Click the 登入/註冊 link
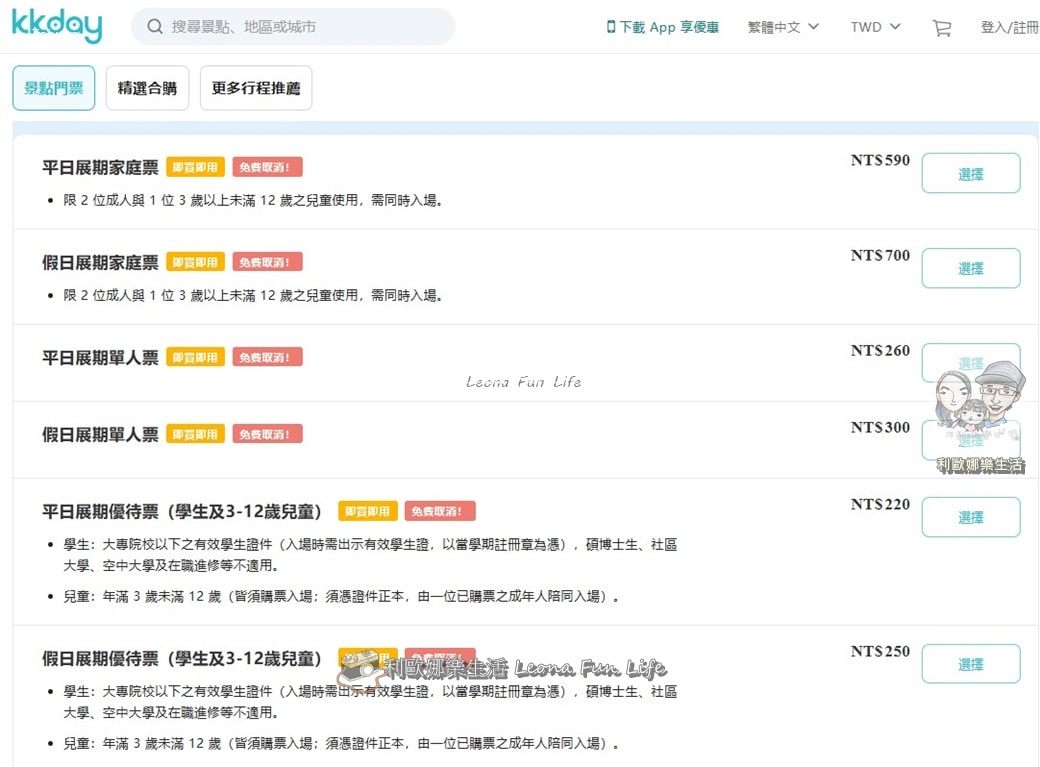This screenshot has width=1040, height=767. (1009, 27)
